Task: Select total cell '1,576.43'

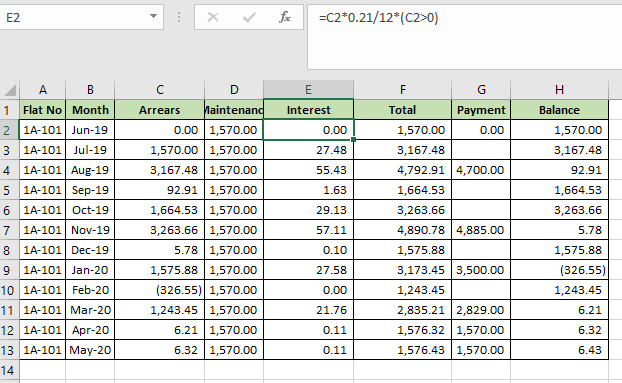Action: [x=402, y=350]
